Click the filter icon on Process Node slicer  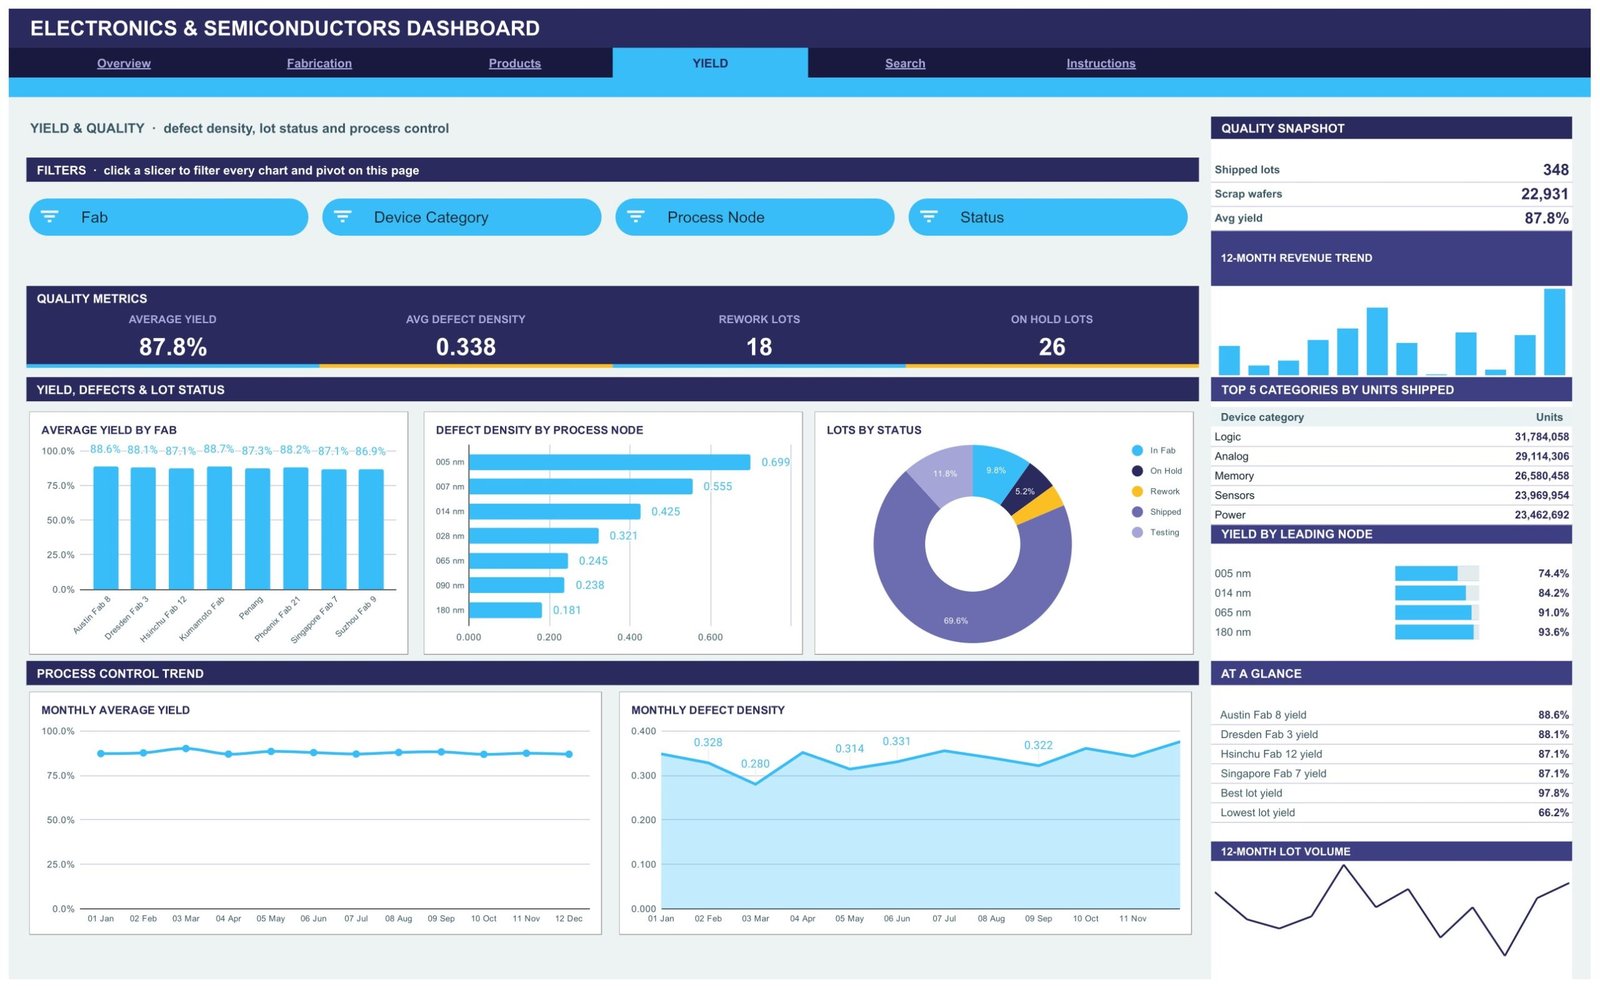tap(636, 217)
